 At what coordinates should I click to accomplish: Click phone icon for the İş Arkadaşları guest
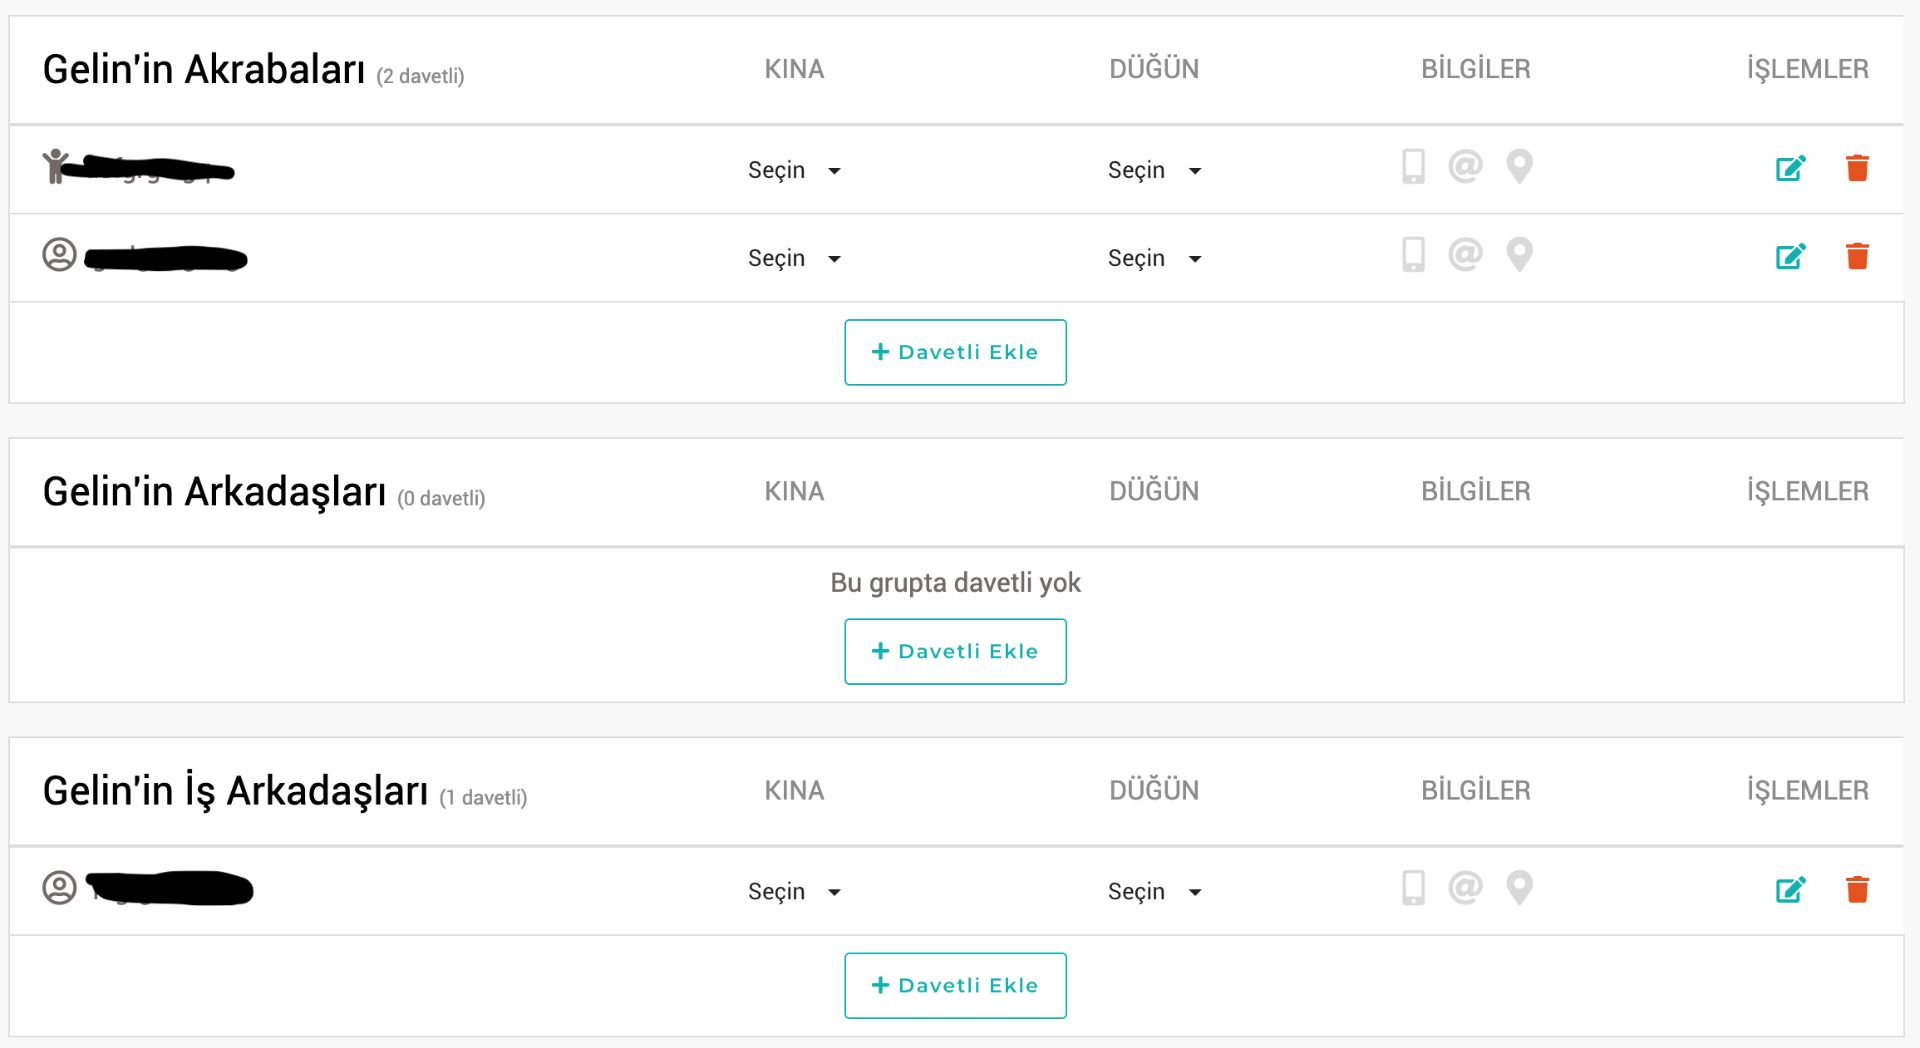pos(1413,887)
